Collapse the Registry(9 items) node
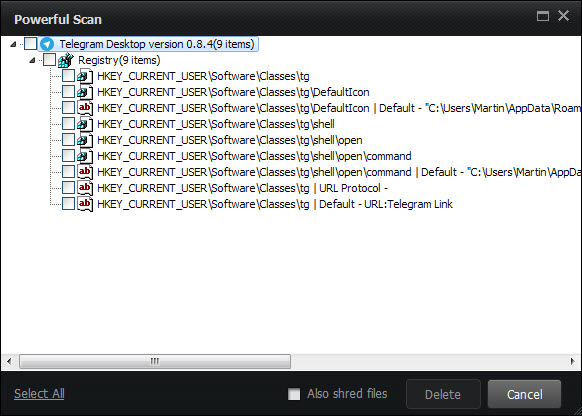The image size is (582, 416). [32, 60]
